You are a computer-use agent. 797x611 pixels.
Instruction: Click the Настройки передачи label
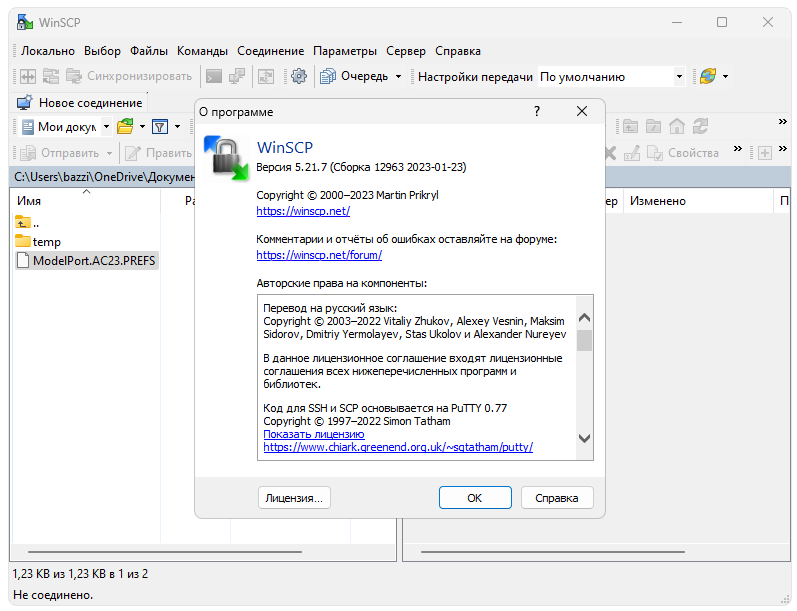pos(475,77)
